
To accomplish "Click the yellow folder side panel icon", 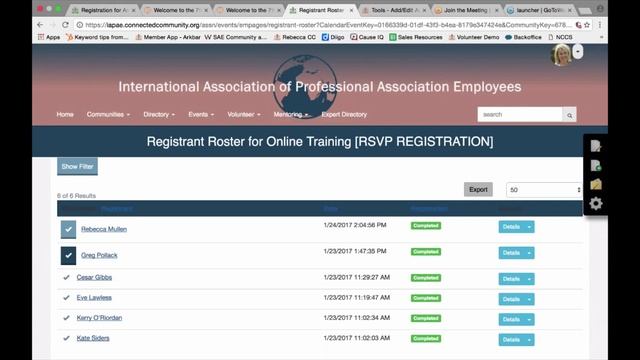I will click(596, 184).
